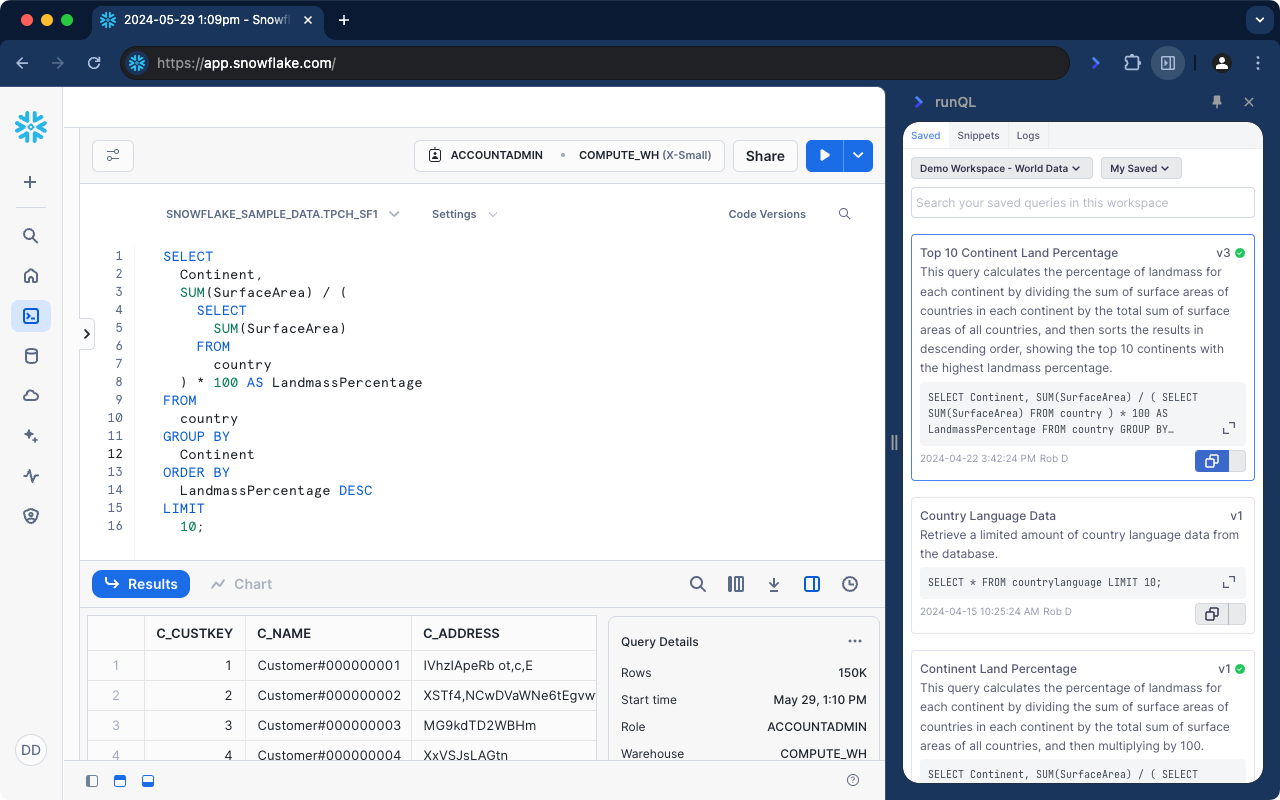Viewport: 1280px width, 800px height.
Task: Pin the runQL panel
Action: (1217, 102)
